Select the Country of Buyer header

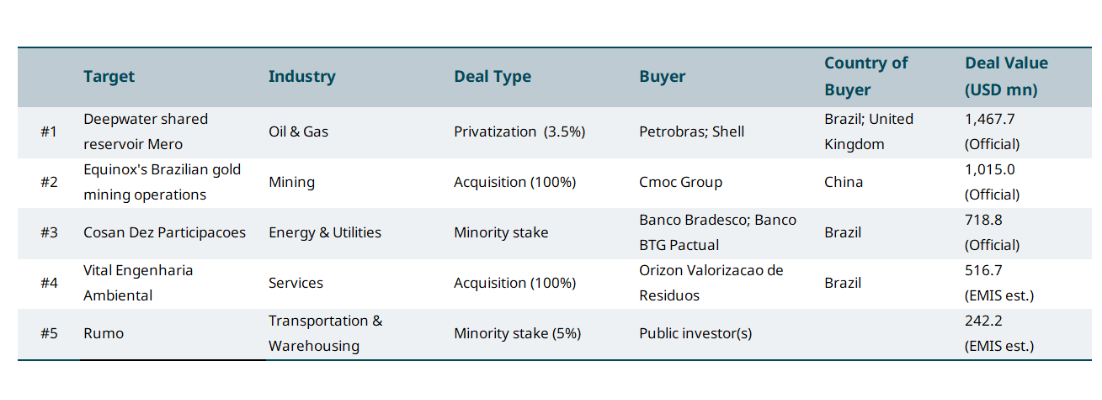[865, 76]
